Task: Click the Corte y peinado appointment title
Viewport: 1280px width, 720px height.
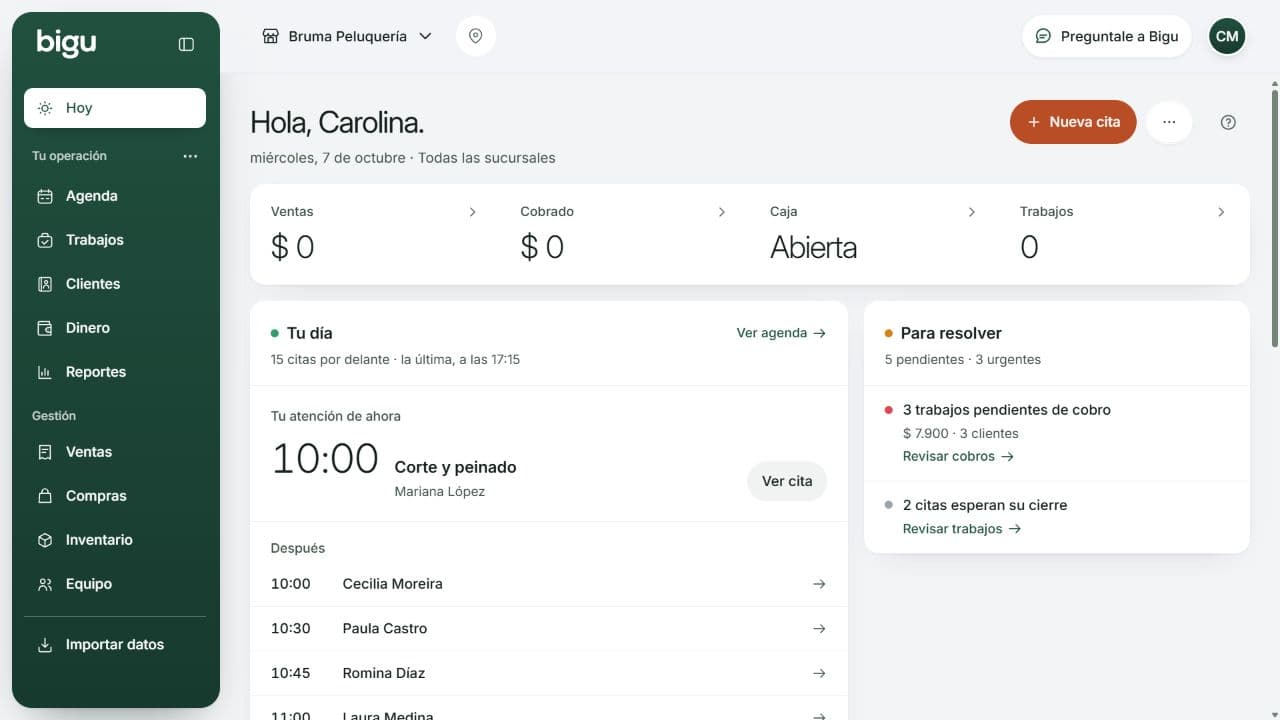Action: pos(456,467)
